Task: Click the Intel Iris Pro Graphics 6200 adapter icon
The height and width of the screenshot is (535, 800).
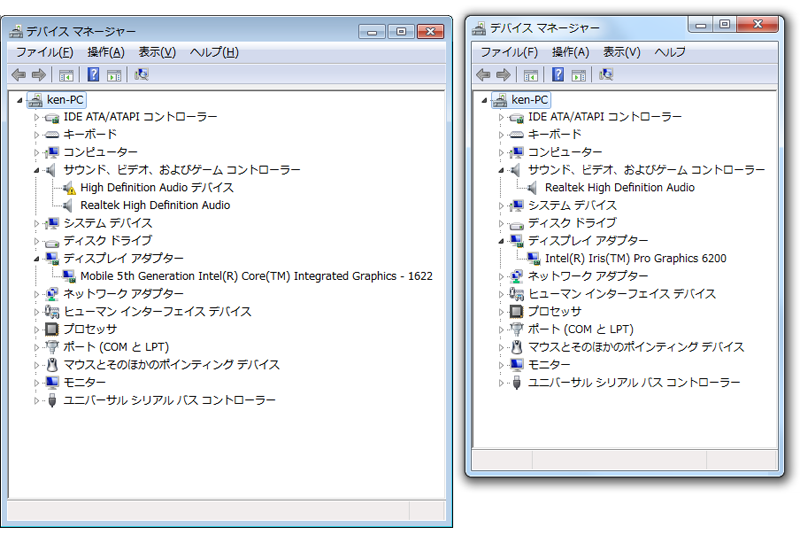Action: click(534, 259)
